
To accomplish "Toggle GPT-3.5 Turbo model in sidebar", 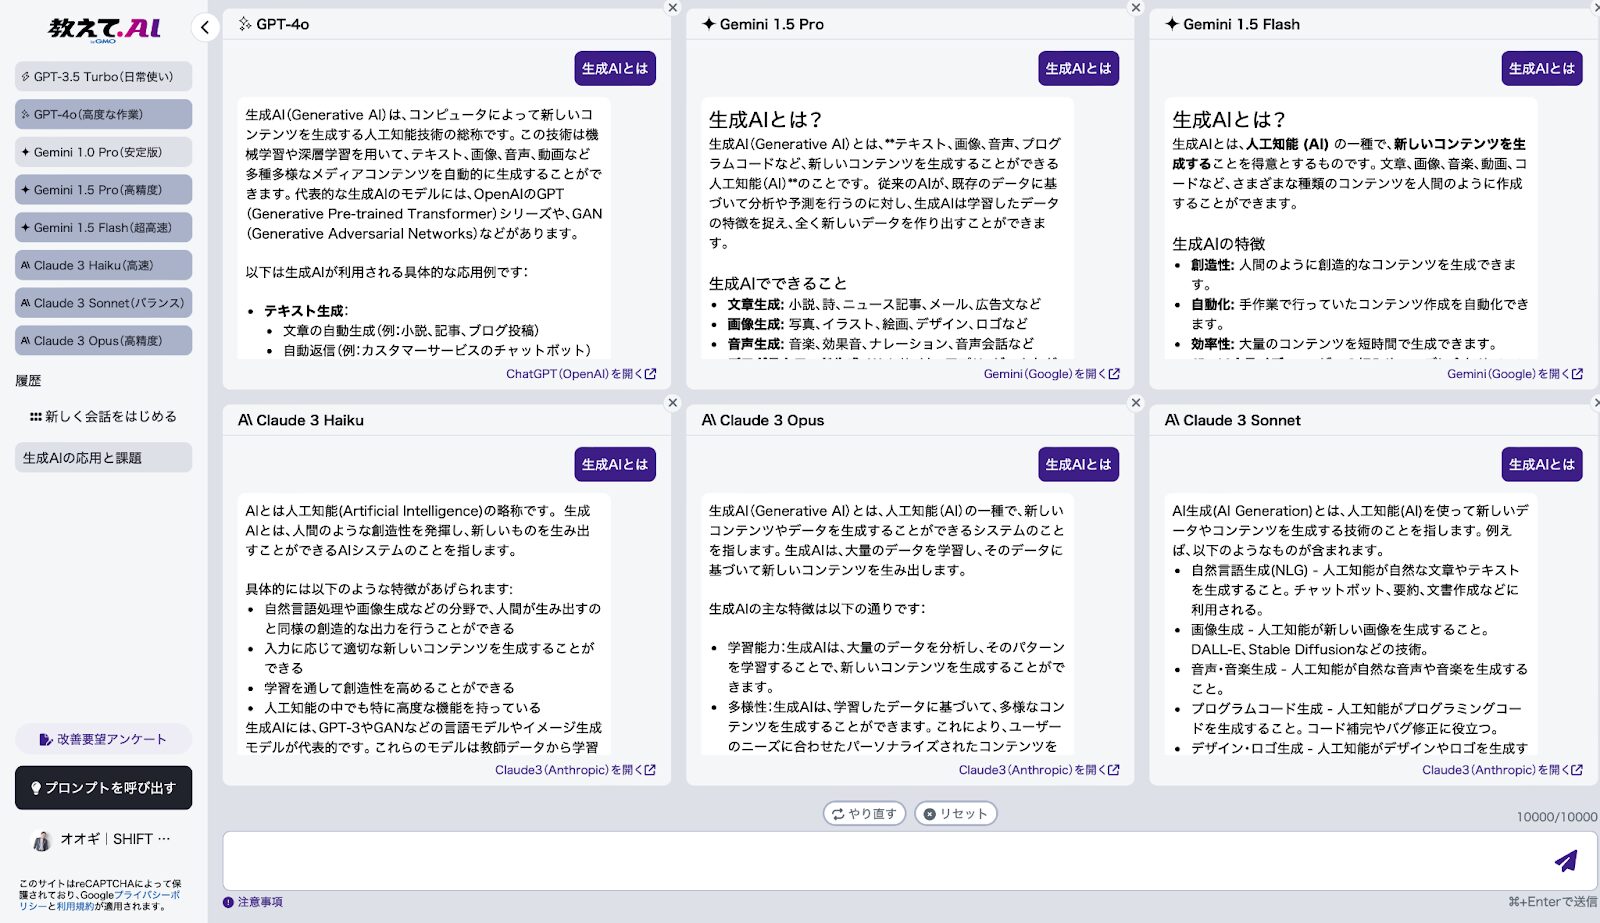I will click(103, 77).
